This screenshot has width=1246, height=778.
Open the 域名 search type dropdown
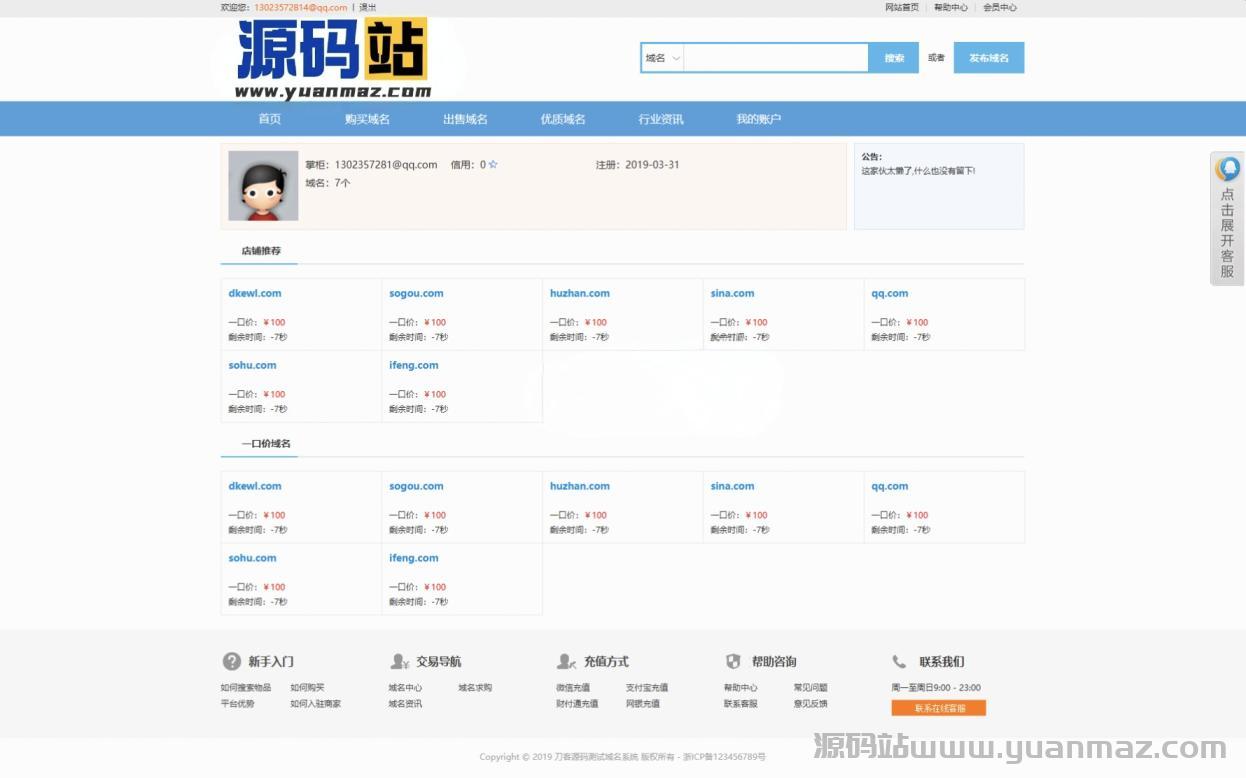click(662, 58)
